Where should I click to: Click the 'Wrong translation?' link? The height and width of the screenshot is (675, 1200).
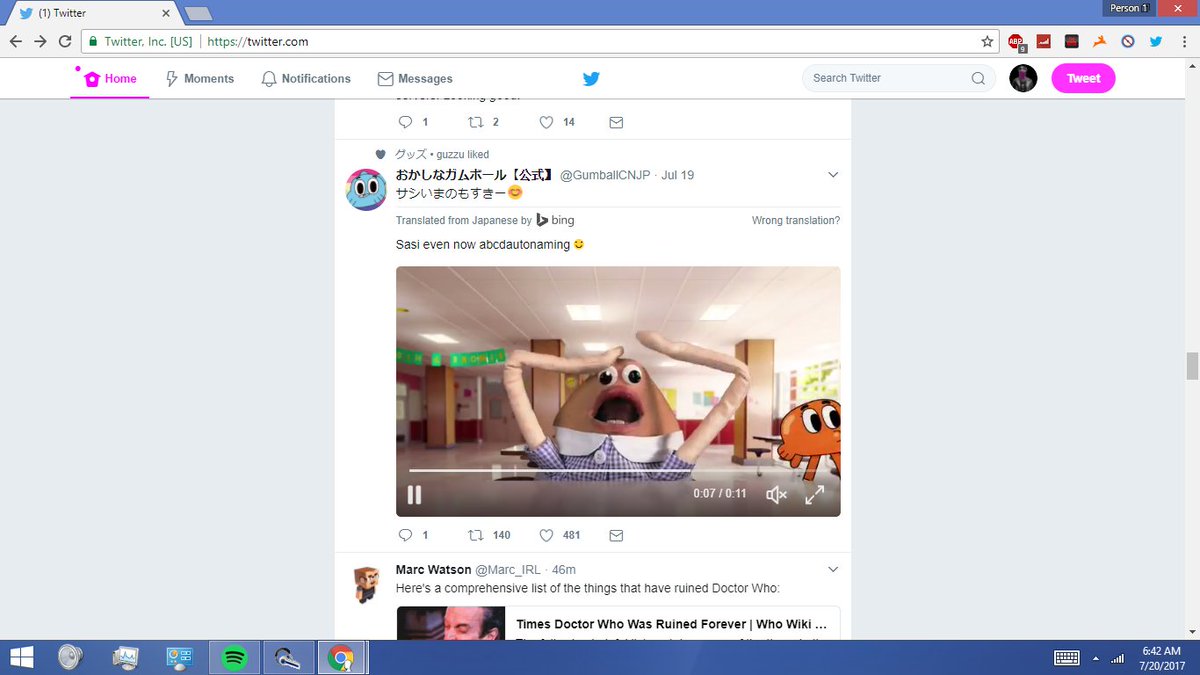796,220
